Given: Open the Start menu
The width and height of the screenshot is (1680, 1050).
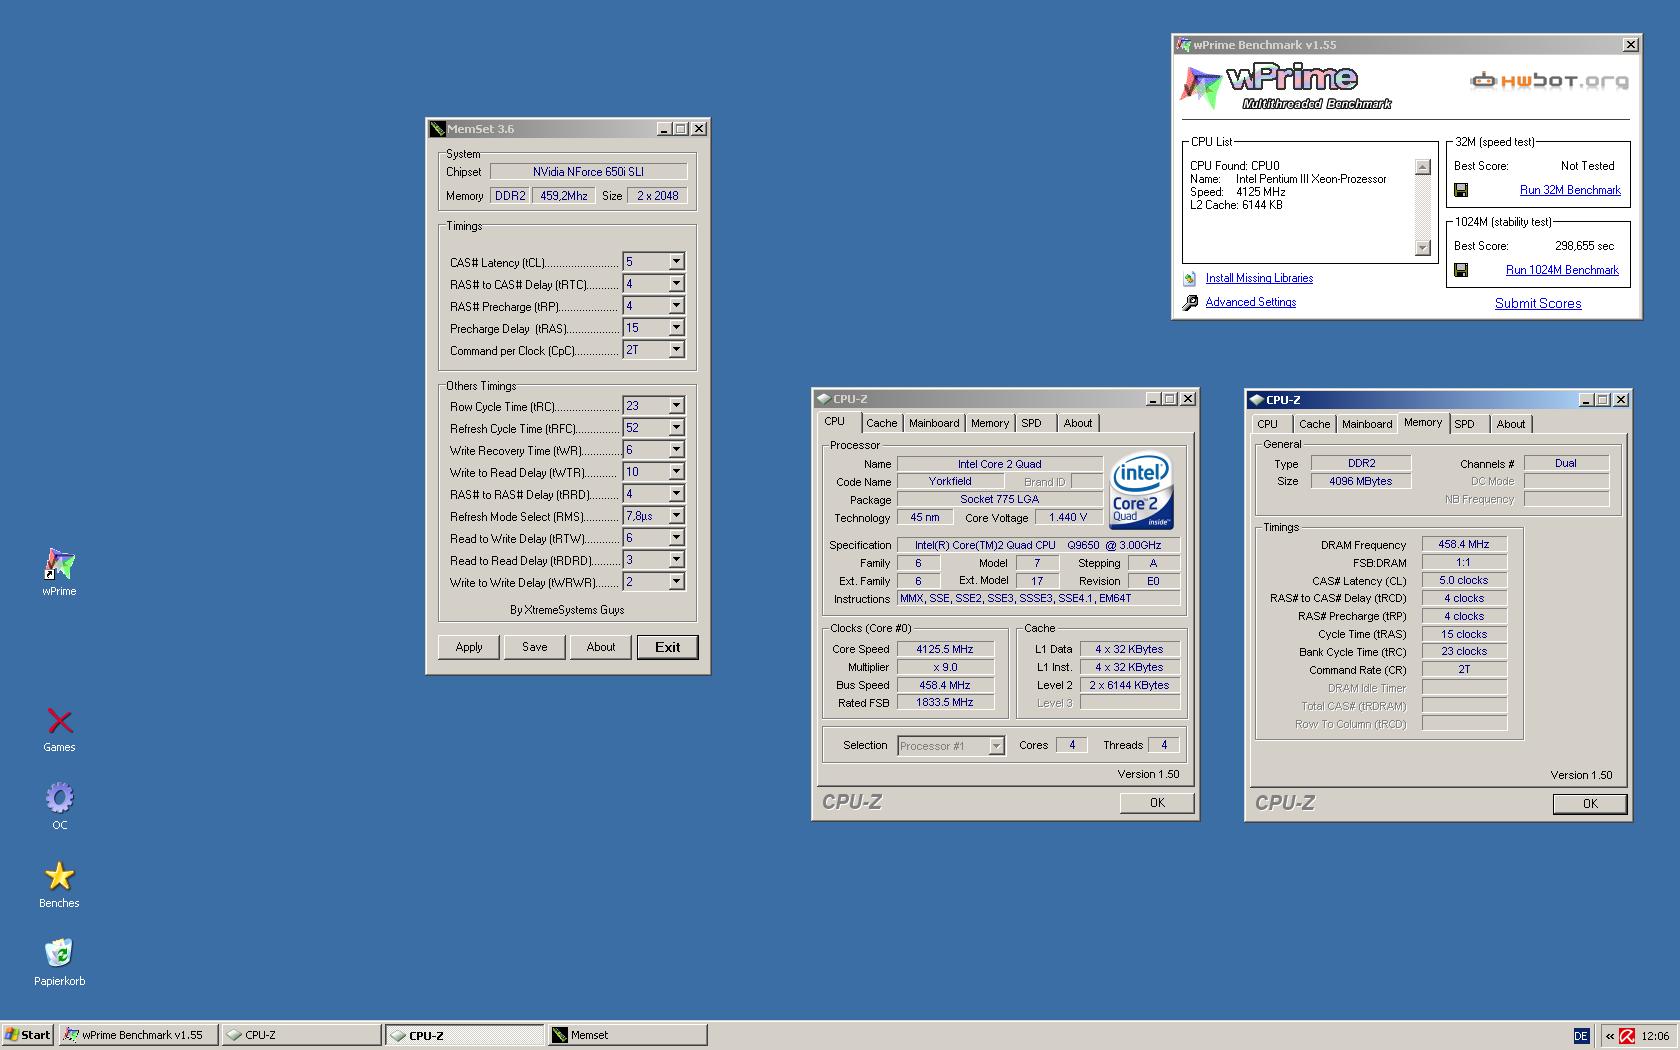Looking at the screenshot, I should tap(28, 1035).
